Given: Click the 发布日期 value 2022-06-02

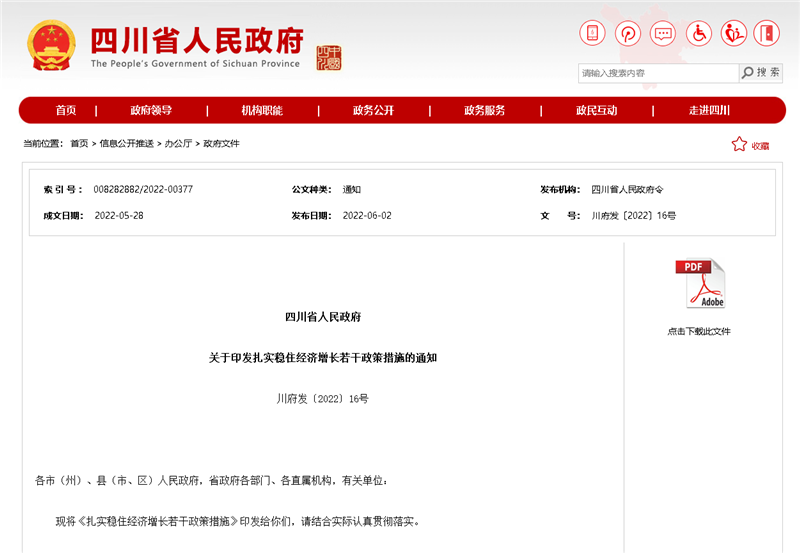Looking at the screenshot, I should [x=367, y=216].
